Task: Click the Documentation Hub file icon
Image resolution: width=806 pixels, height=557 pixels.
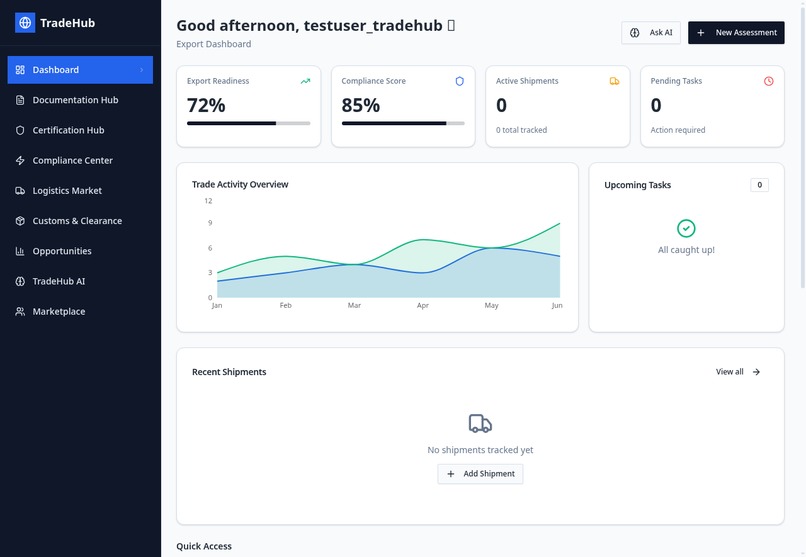Action: (20, 100)
